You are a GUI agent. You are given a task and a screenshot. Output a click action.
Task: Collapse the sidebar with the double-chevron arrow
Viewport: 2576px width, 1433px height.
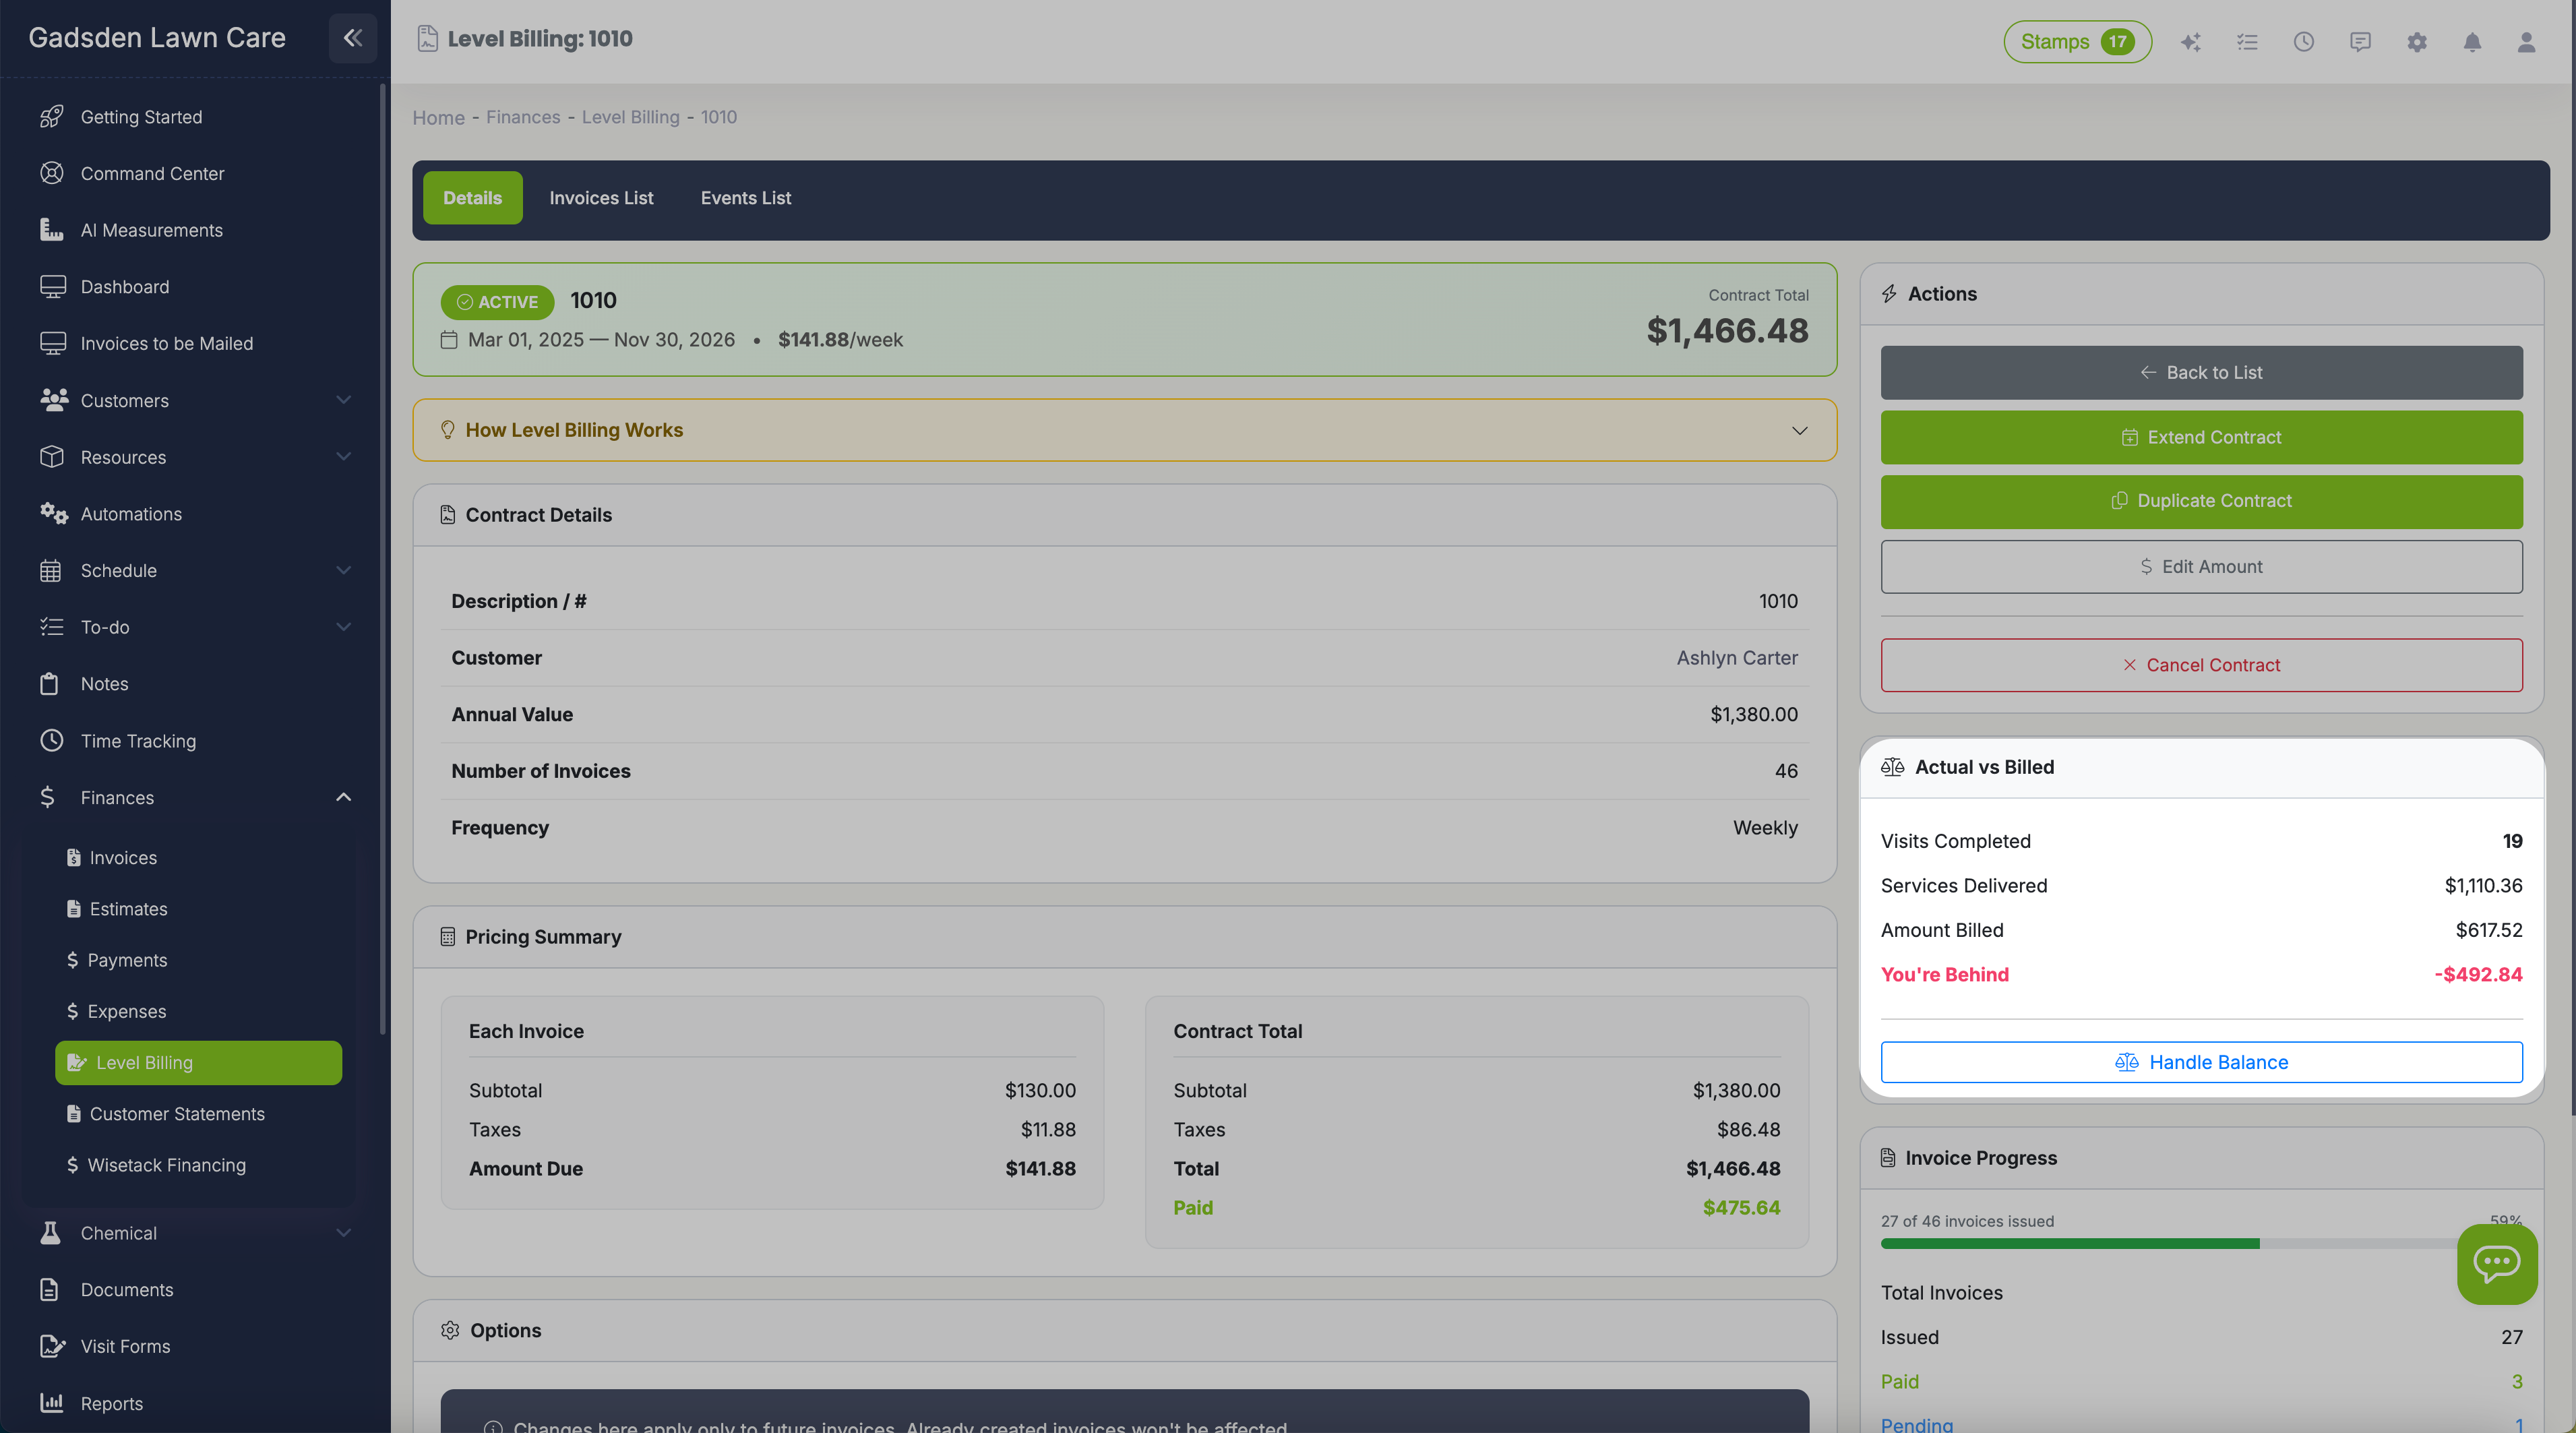point(352,38)
